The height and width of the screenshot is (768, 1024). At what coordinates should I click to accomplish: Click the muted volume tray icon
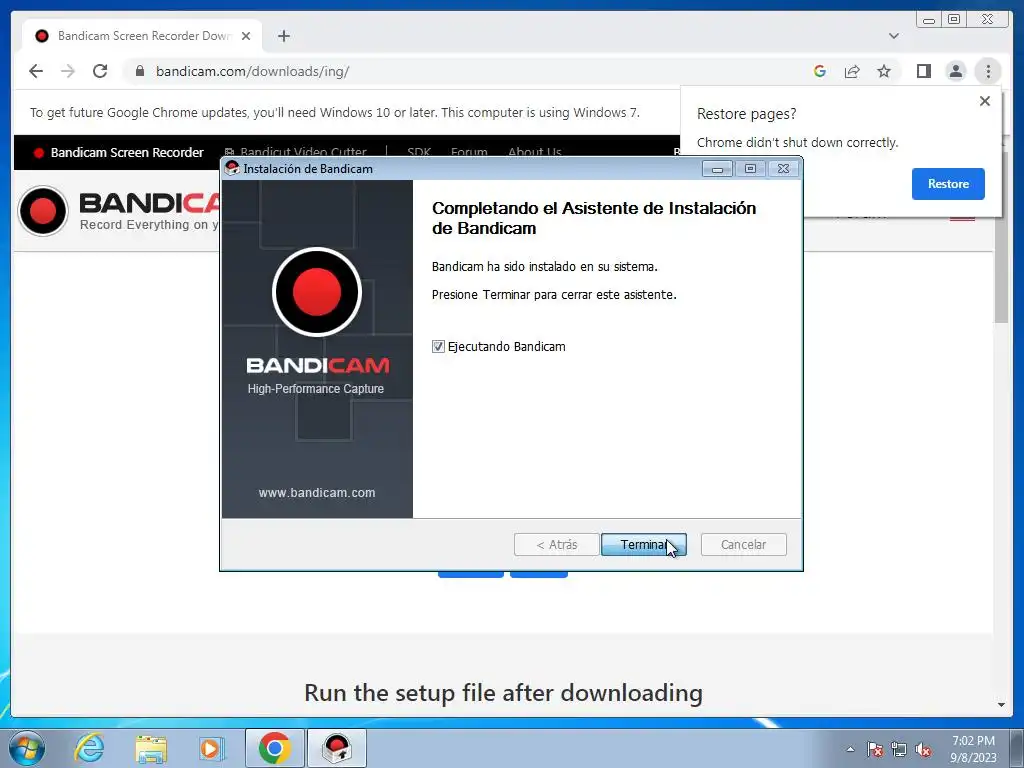(923, 749)
